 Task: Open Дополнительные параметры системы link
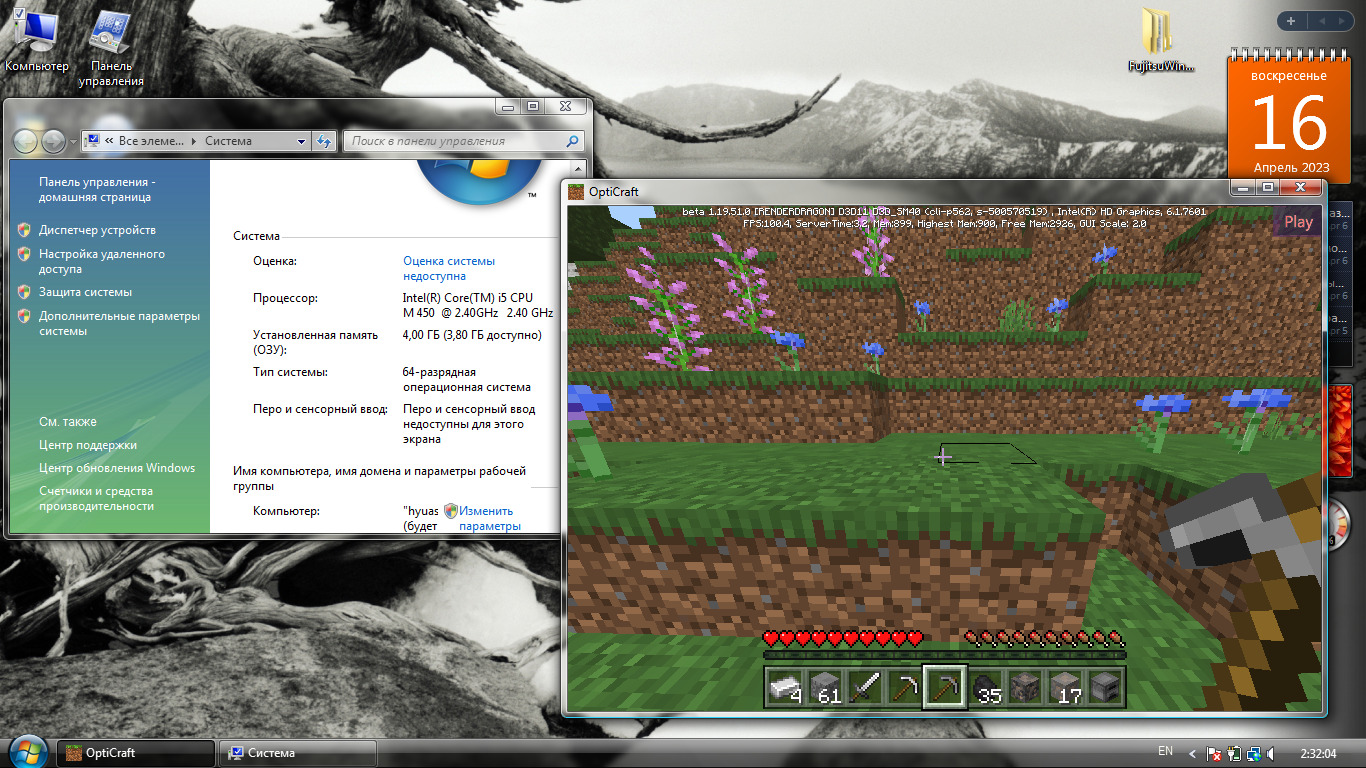(119, 323)
